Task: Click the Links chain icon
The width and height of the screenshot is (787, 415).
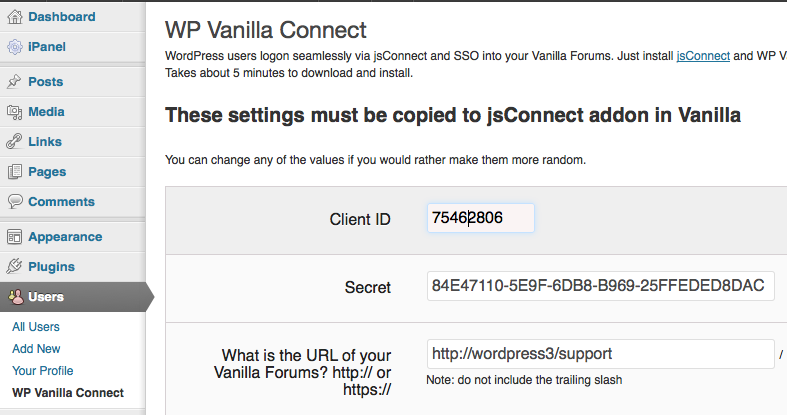Action: [14, 142]
